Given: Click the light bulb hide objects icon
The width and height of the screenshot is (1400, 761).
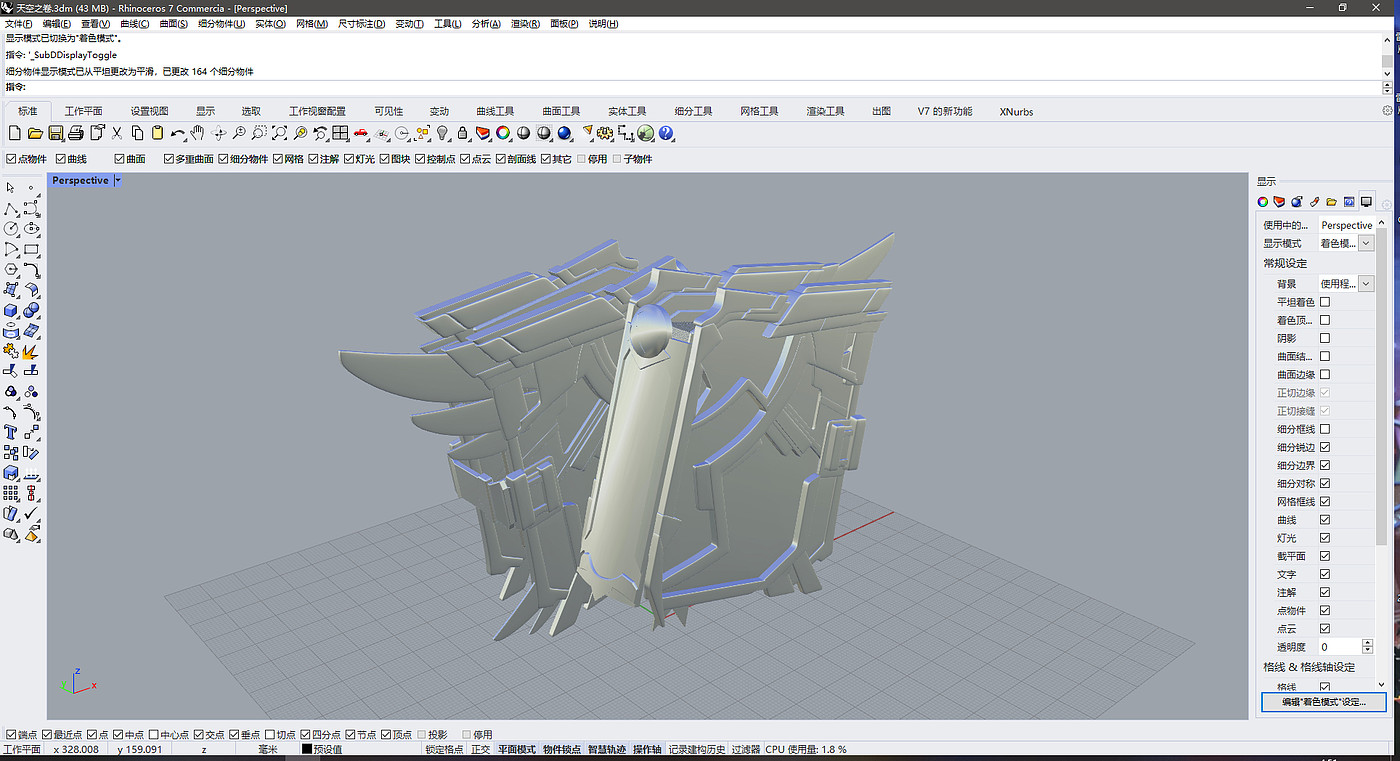Looking at the screenshot, I should (443, 133).
